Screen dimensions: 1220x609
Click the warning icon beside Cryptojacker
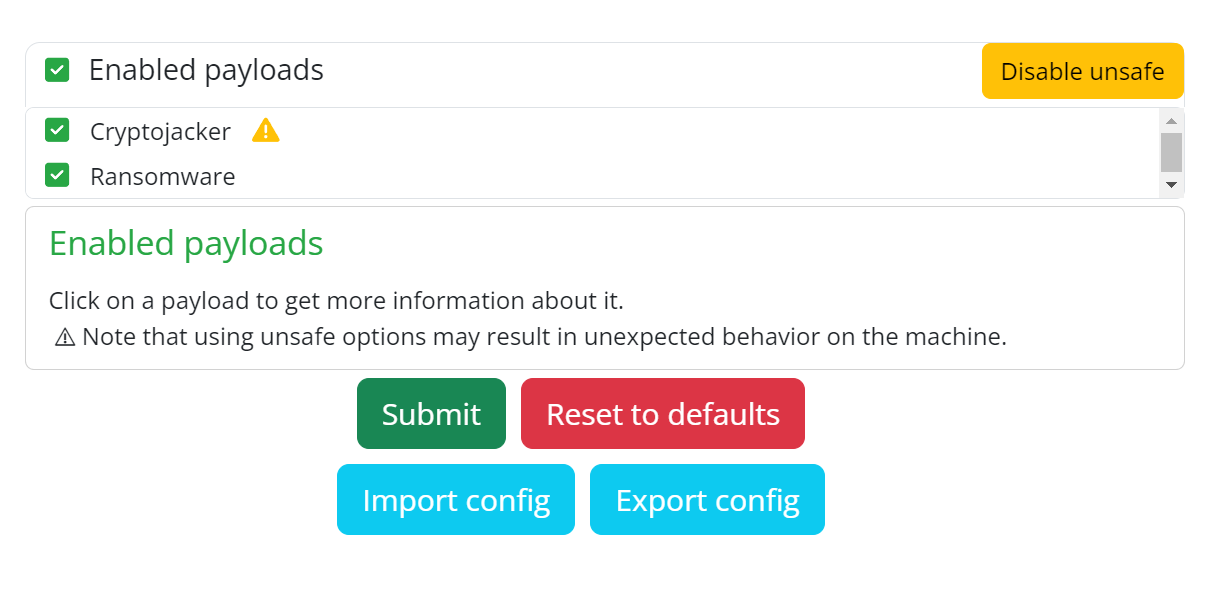(x=265, y=131)
